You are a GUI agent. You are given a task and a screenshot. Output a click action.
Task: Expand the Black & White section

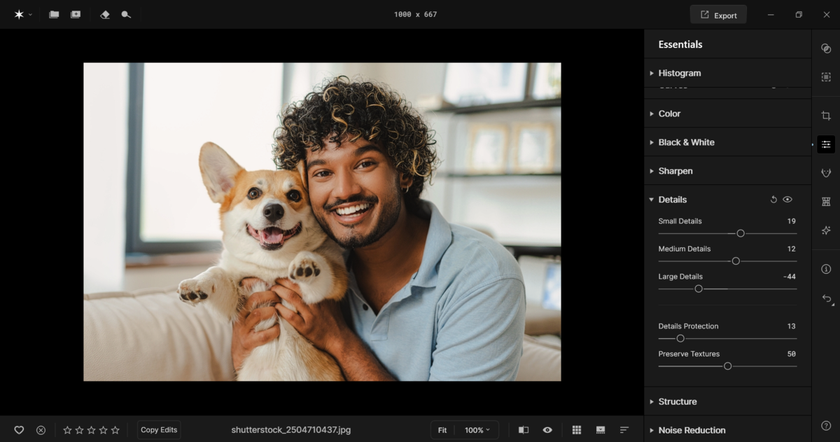coord(686,142)
